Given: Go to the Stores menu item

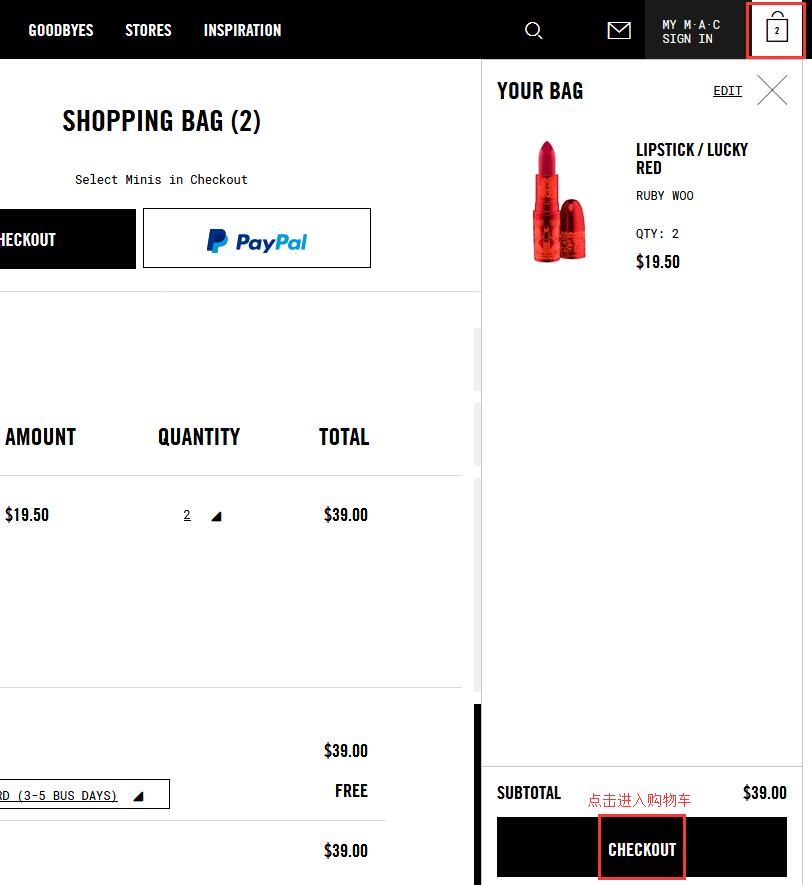Looking at the screenshot, I should point(148,30).
